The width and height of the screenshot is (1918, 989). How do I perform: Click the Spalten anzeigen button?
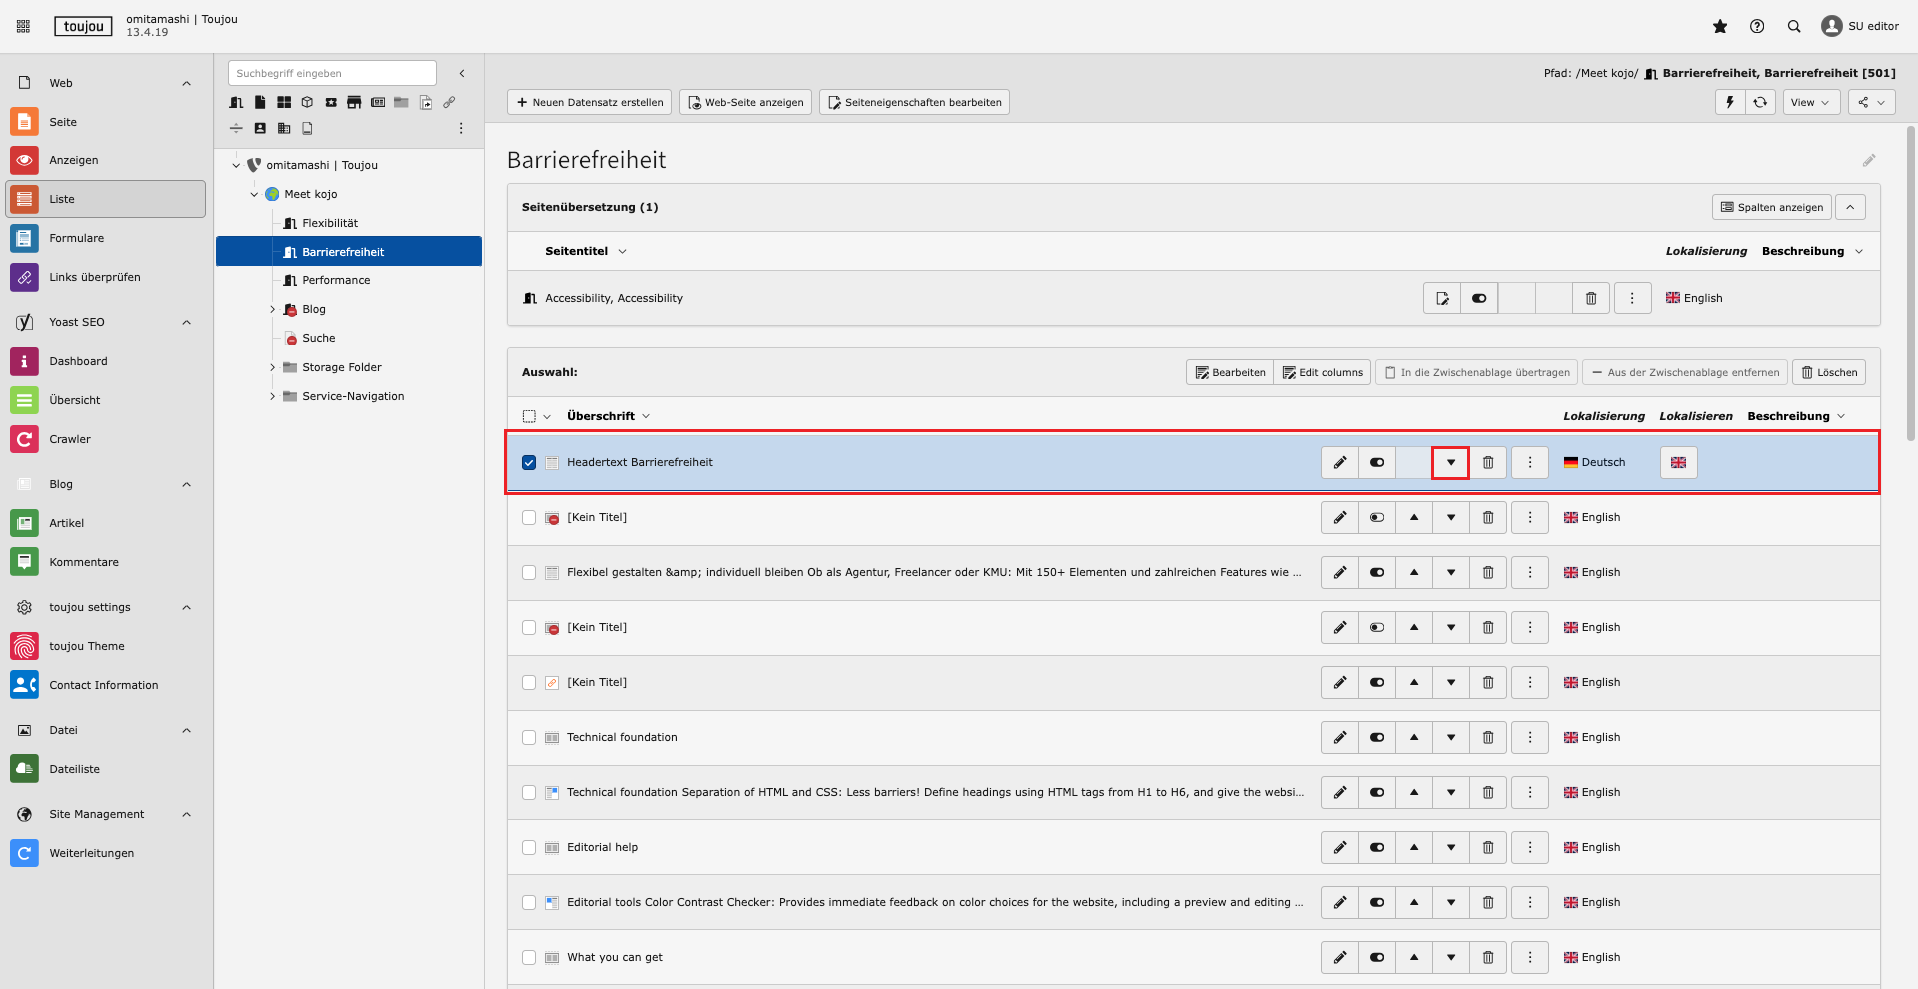1771,207
